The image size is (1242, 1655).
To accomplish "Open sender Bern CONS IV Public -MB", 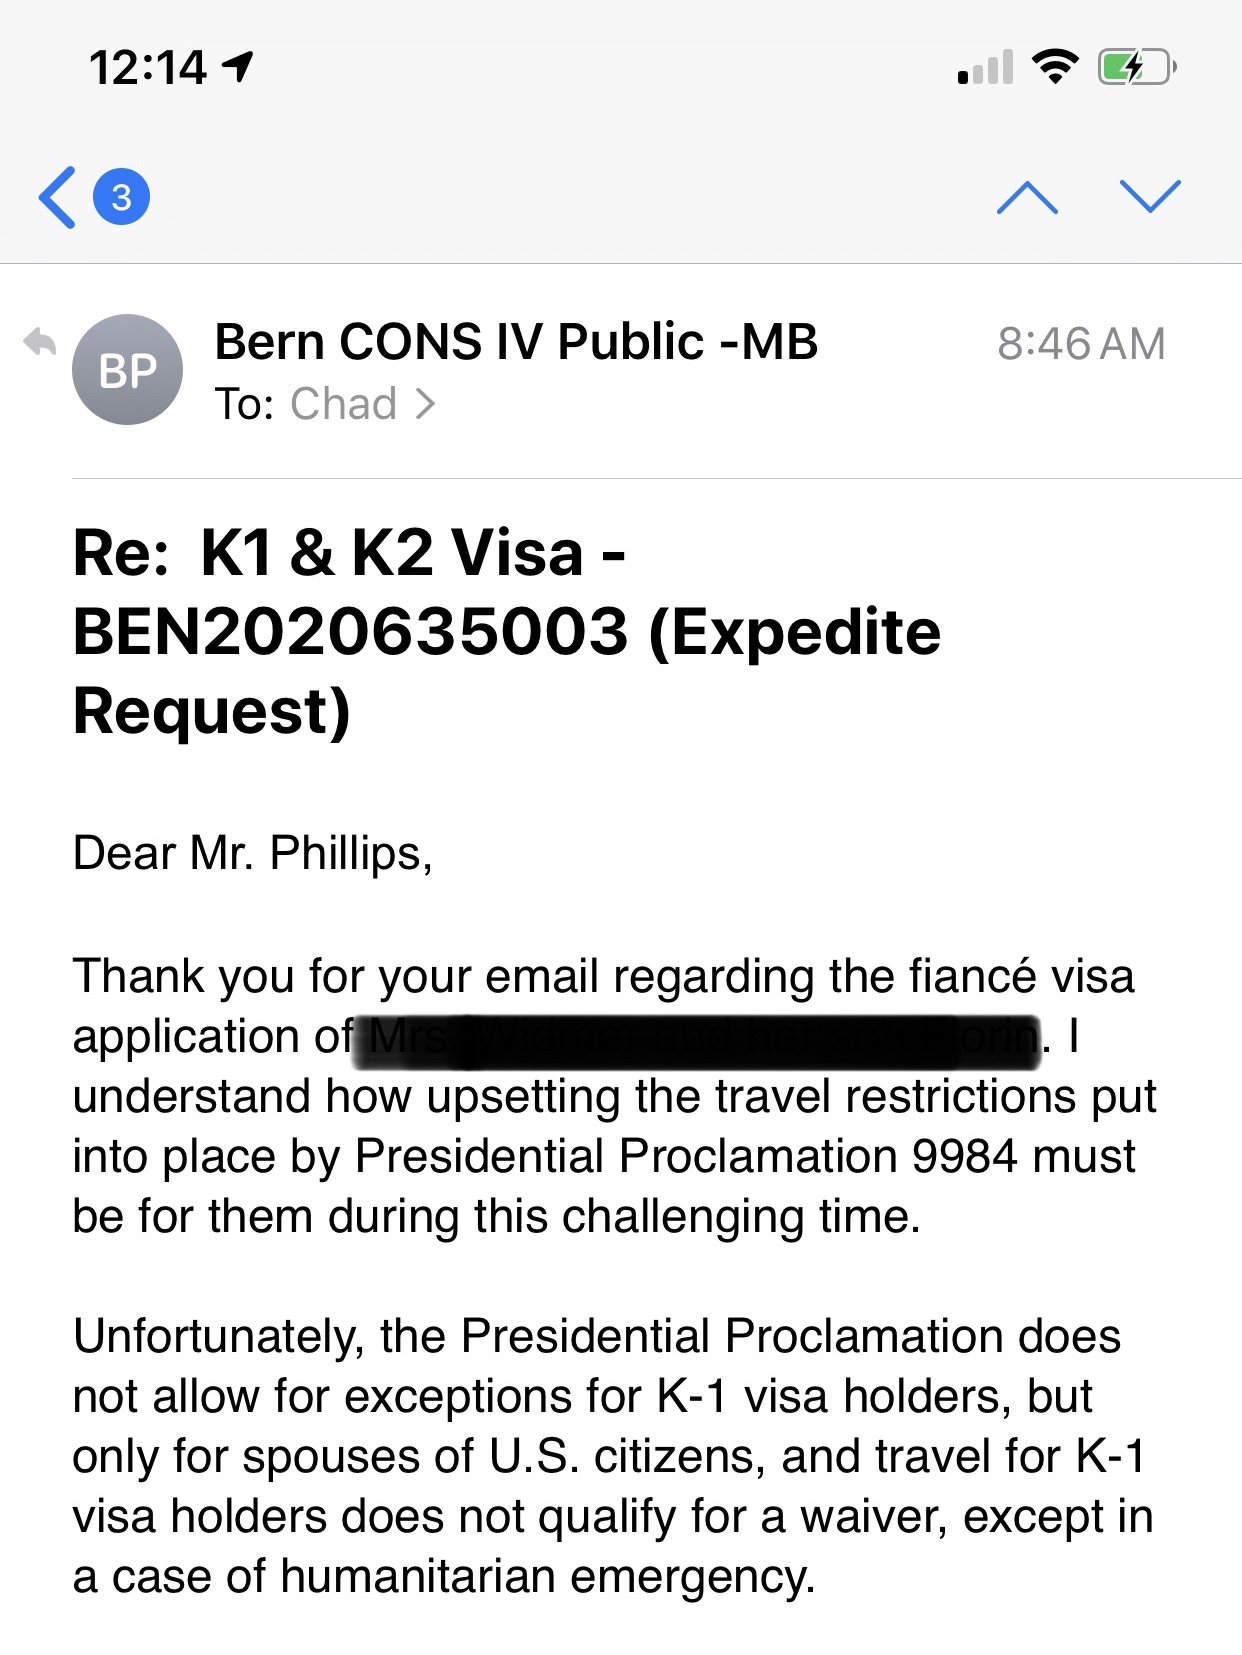I will 516,342.
